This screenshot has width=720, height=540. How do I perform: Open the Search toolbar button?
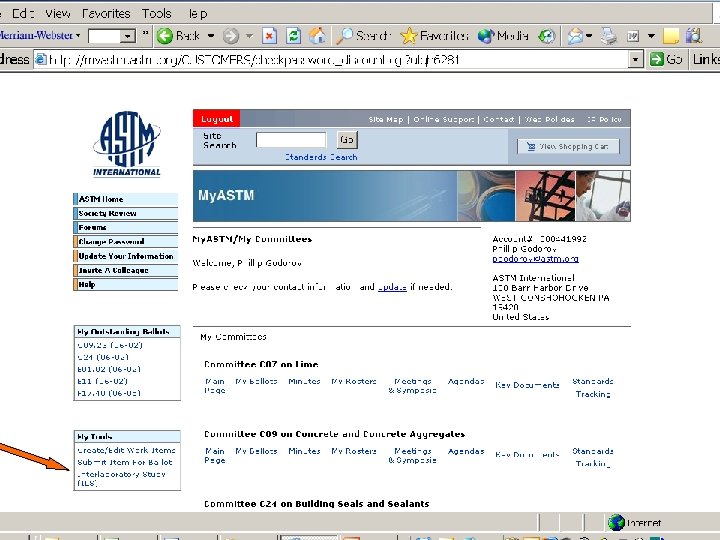[364, 36]
